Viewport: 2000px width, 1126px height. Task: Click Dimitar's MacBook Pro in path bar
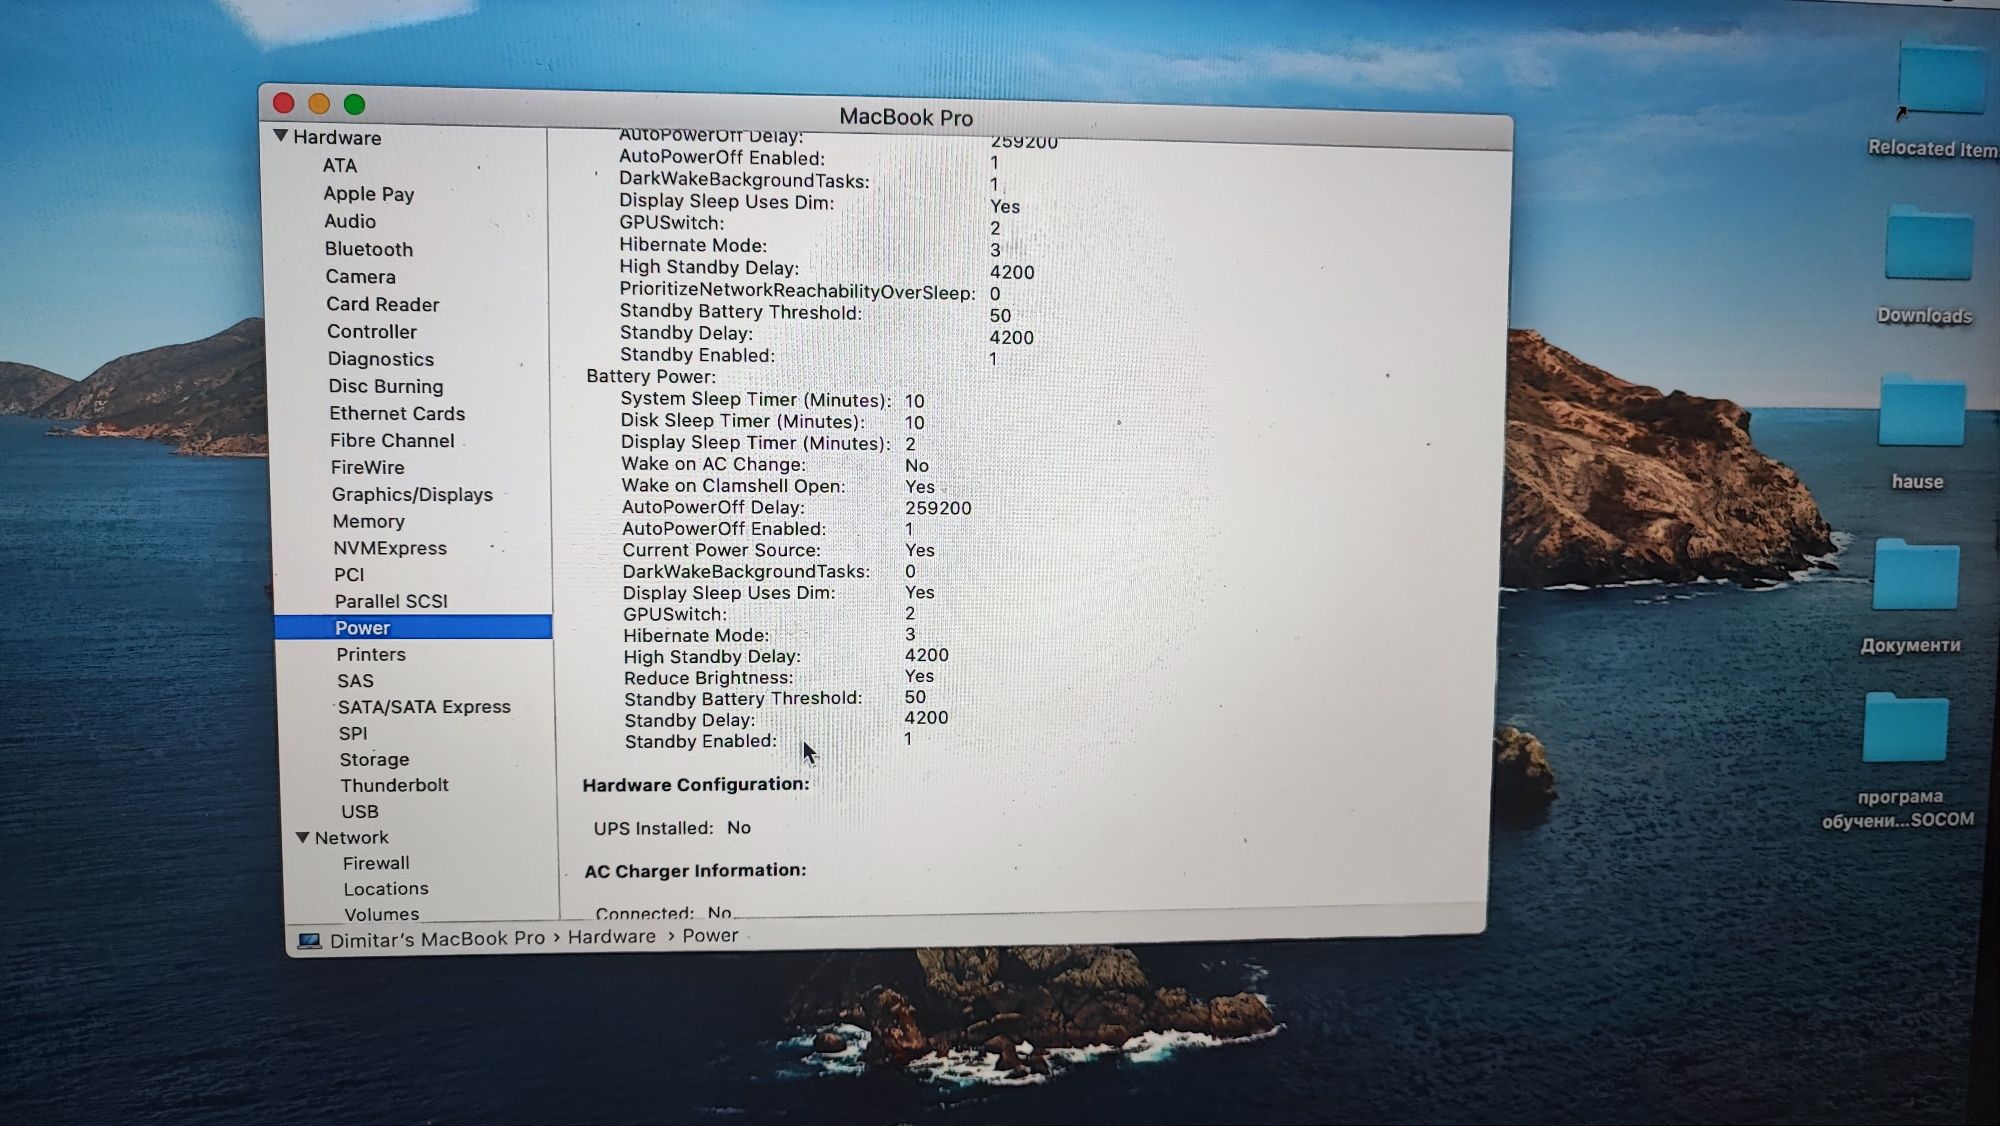[437, 939]
